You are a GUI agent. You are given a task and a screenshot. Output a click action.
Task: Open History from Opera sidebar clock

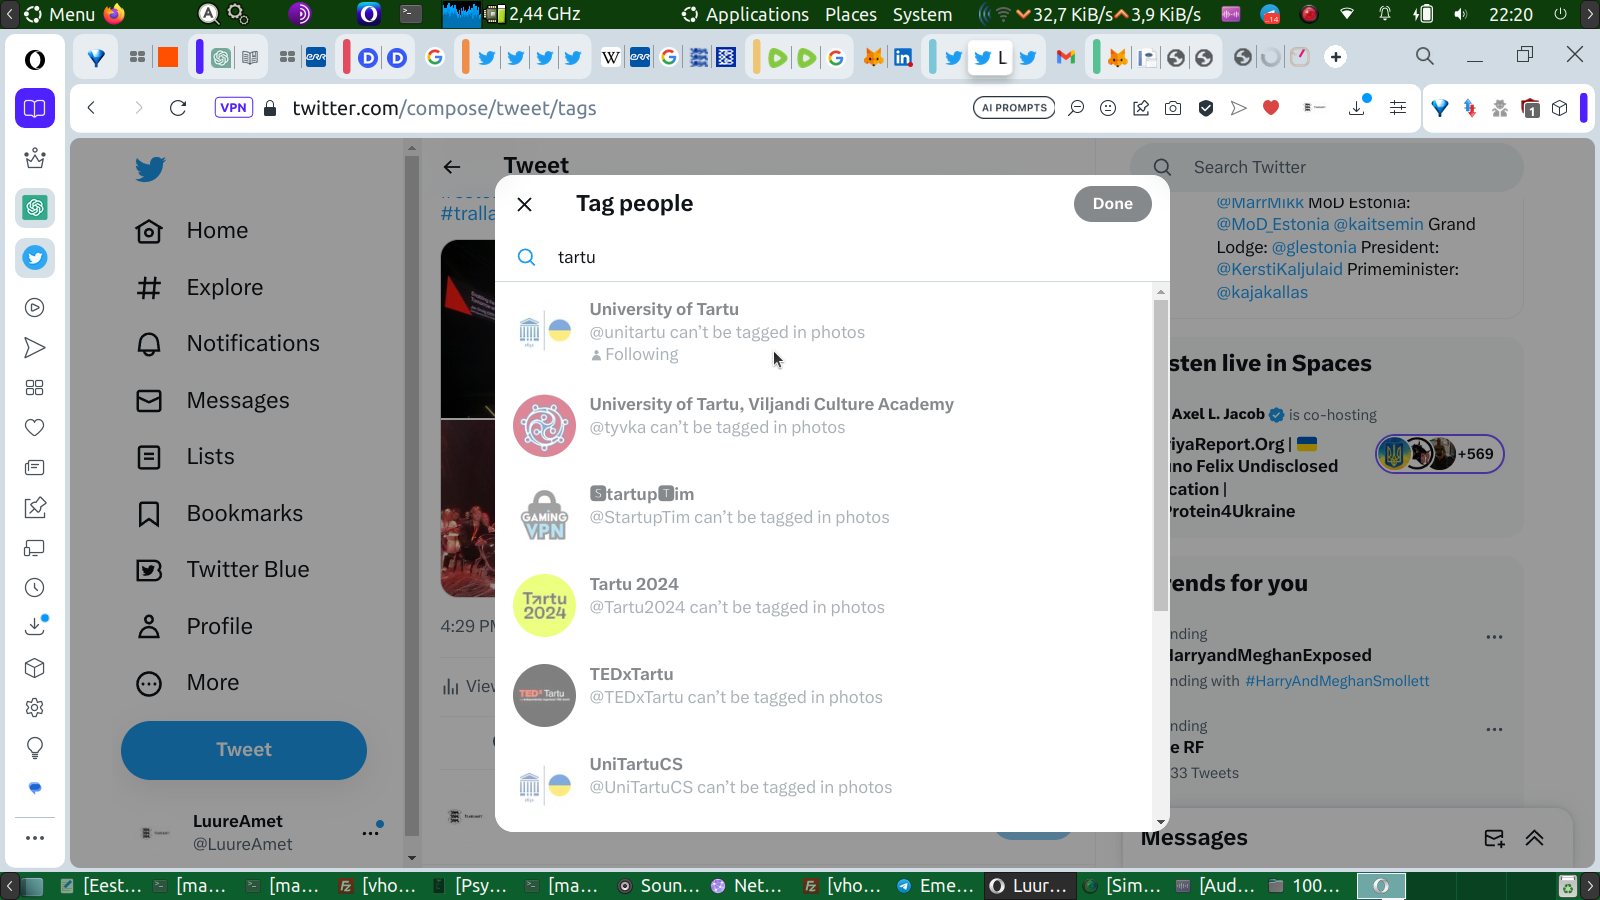35,588
